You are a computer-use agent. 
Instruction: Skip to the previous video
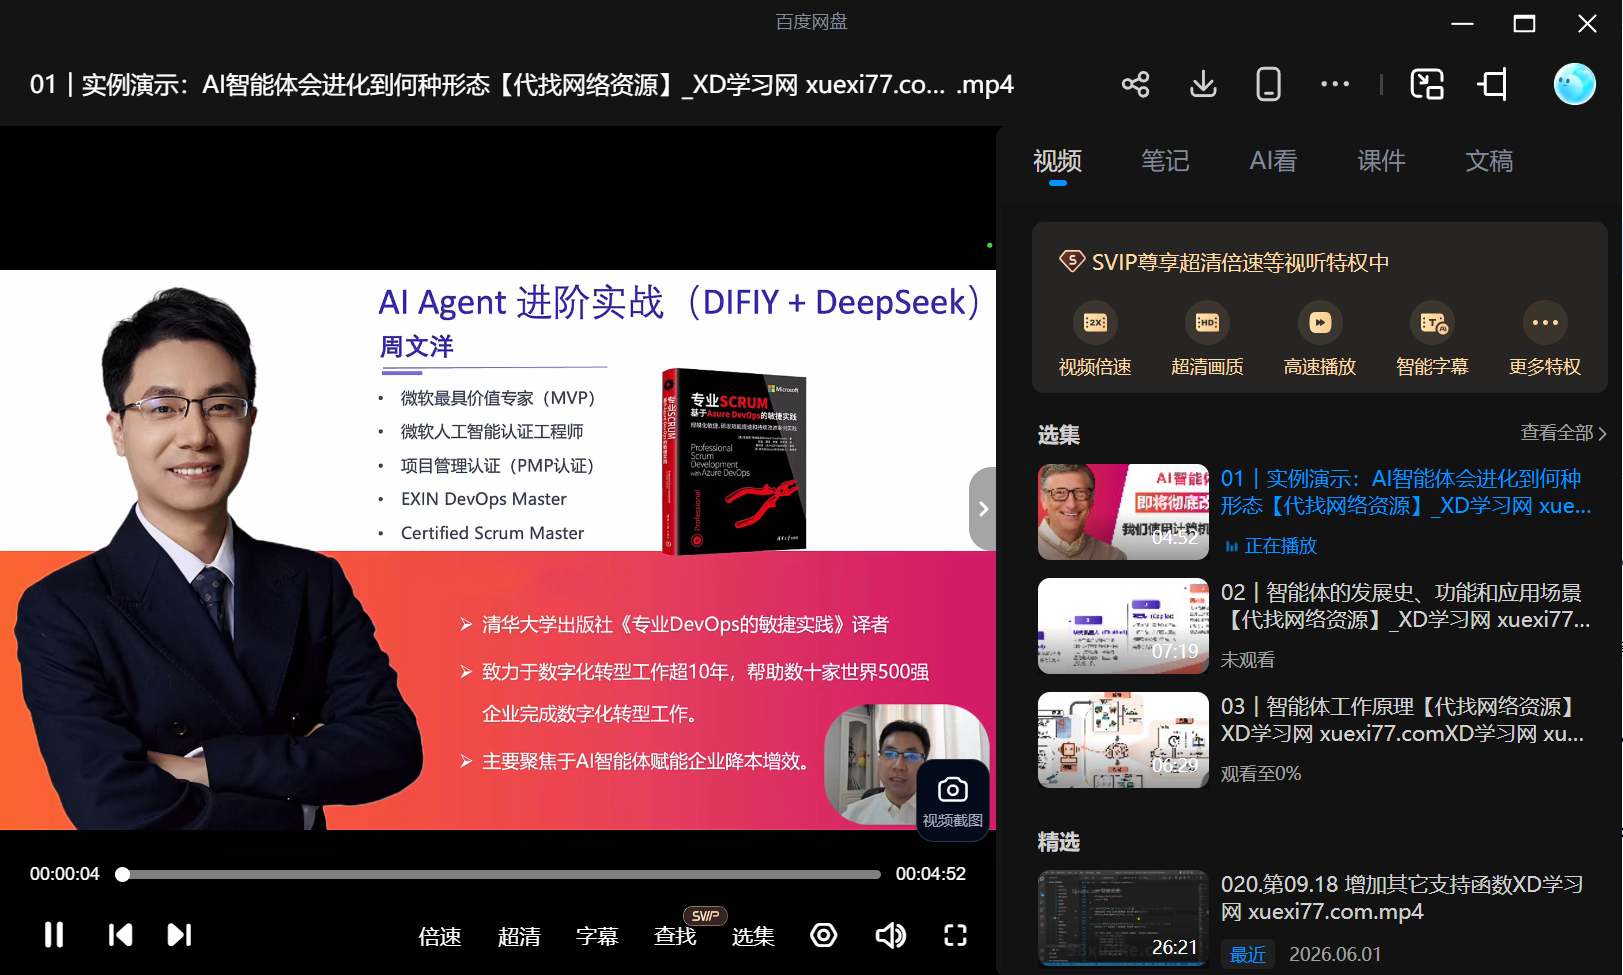(120, 934)
